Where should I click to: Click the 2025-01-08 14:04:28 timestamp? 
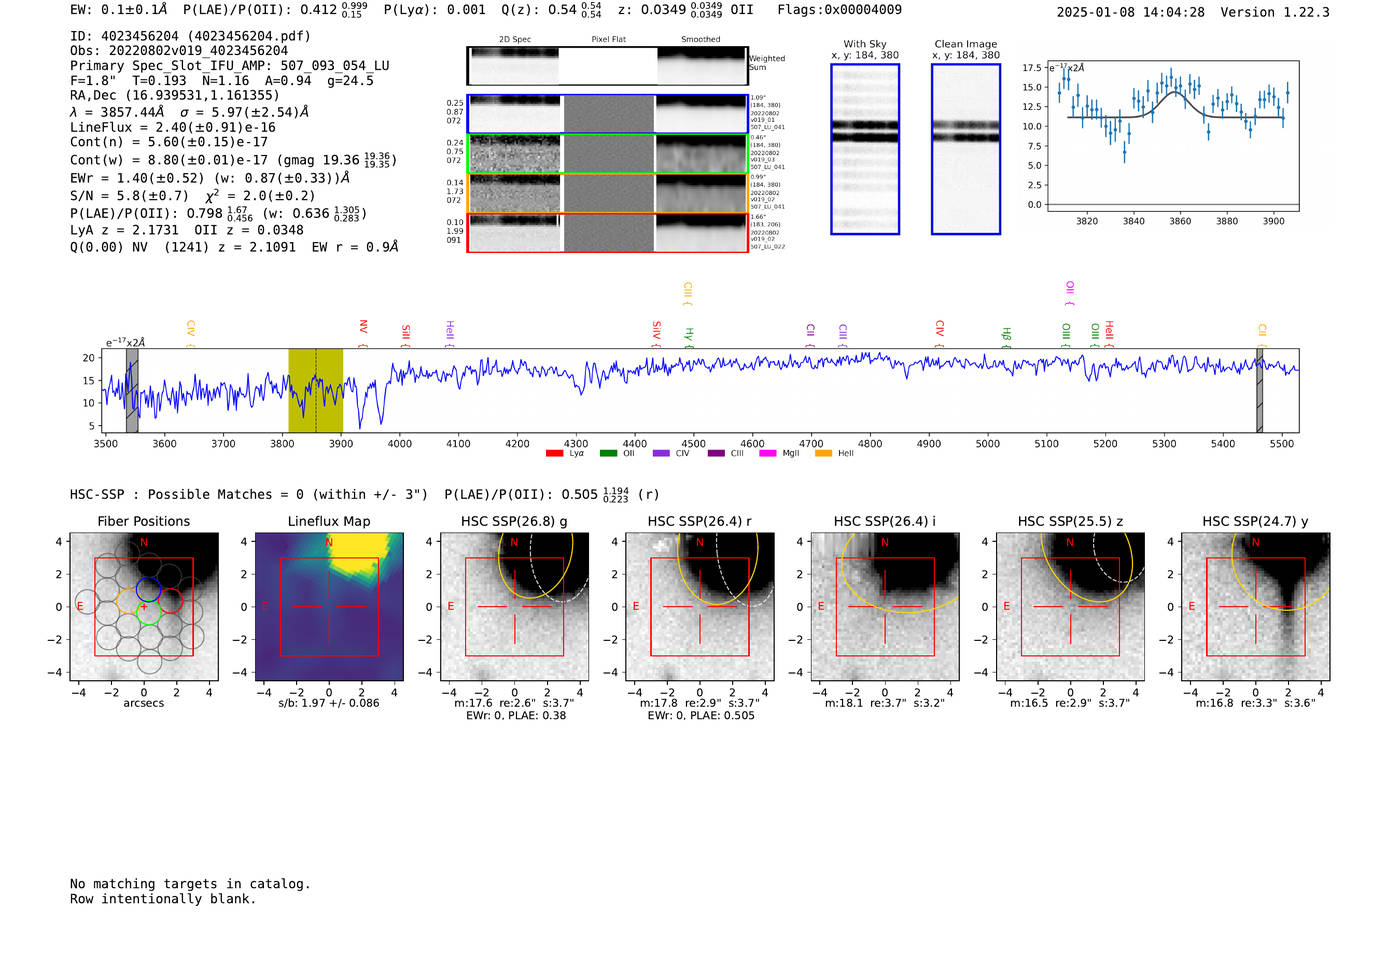tap(1131, 12)
